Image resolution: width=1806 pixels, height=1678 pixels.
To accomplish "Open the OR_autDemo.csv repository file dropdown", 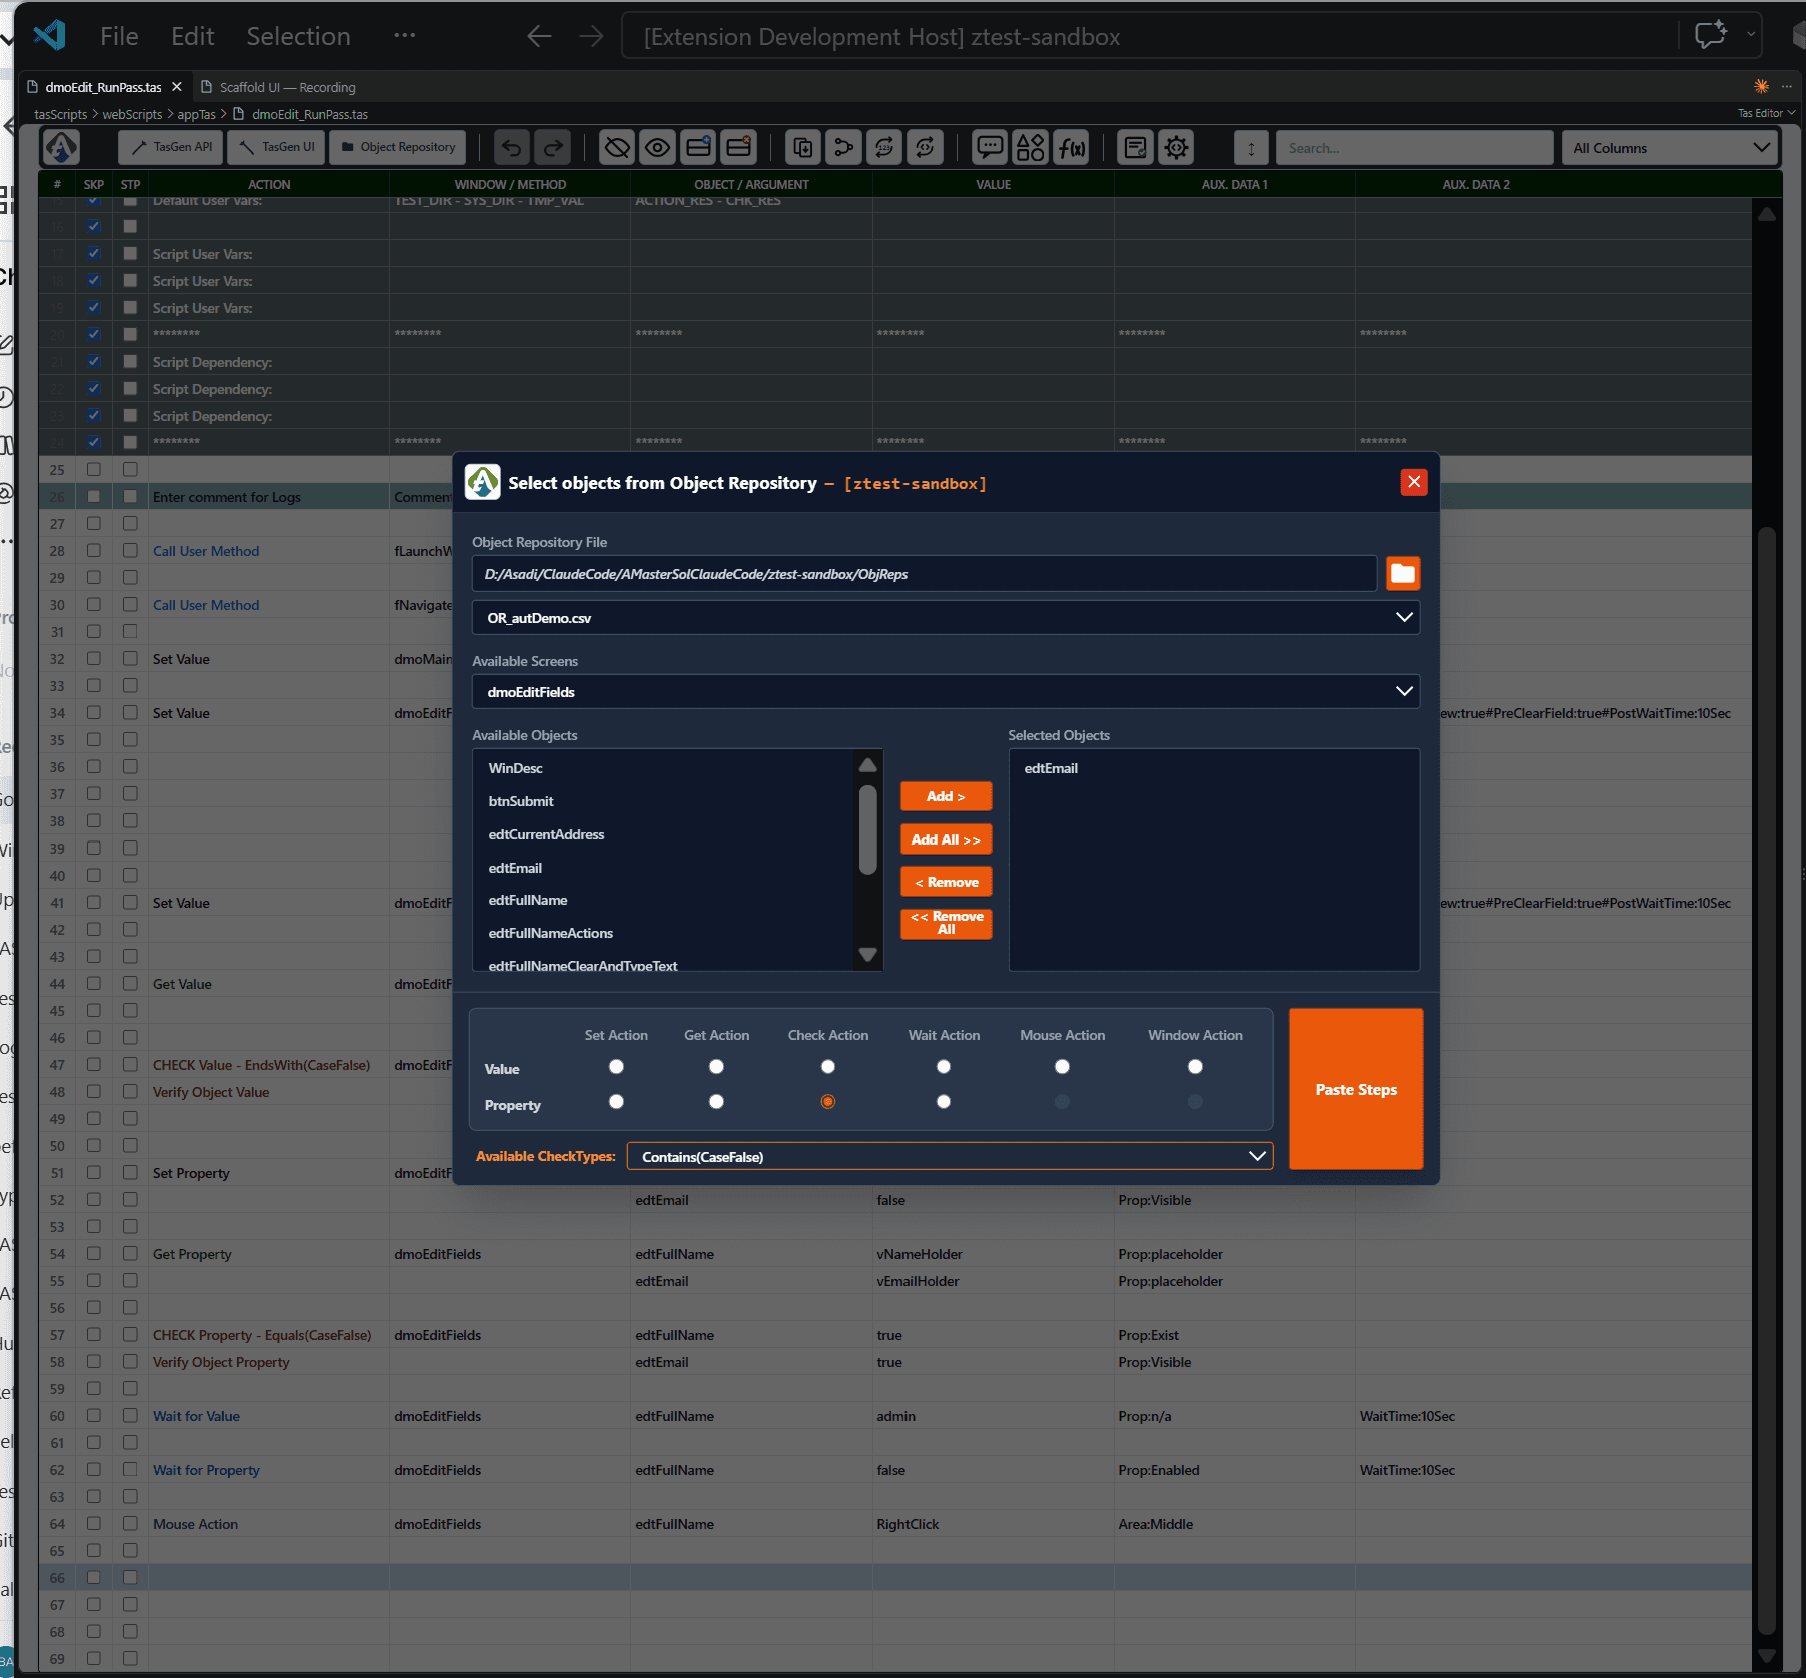I will coord(946,618).
